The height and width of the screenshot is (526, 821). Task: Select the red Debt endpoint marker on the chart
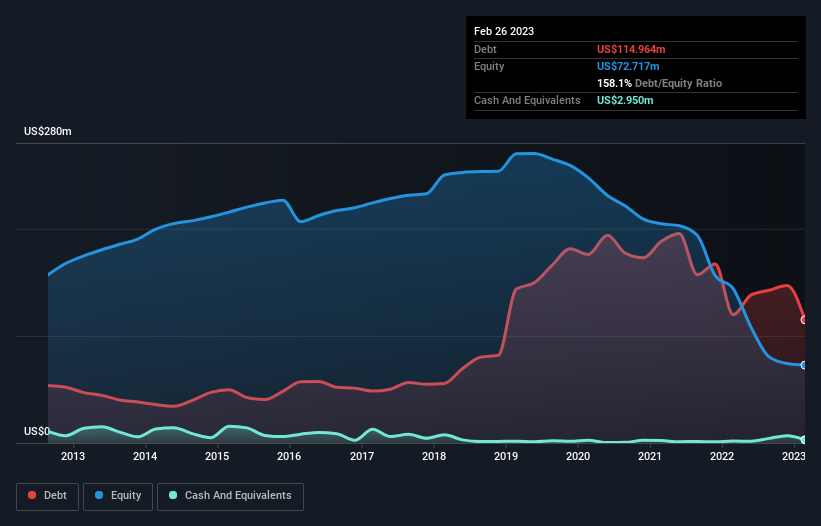coord(804,320)
